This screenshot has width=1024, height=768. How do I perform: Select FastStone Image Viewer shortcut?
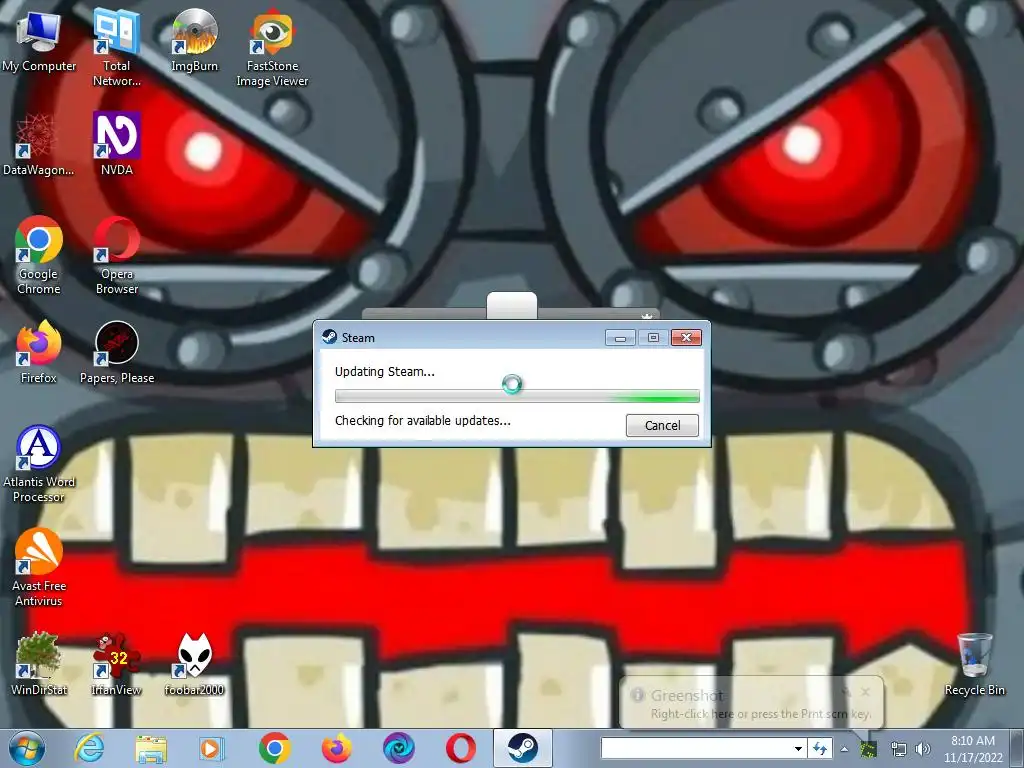272,48
